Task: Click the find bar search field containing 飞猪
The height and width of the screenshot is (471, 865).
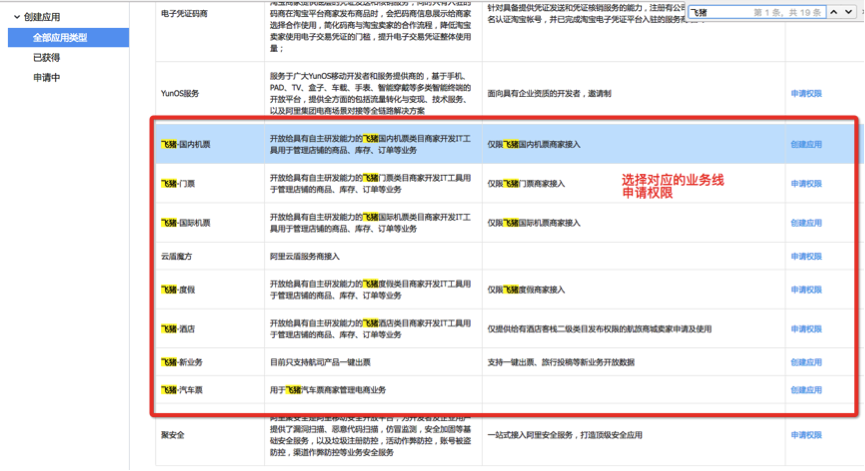Action: [757, 12]
